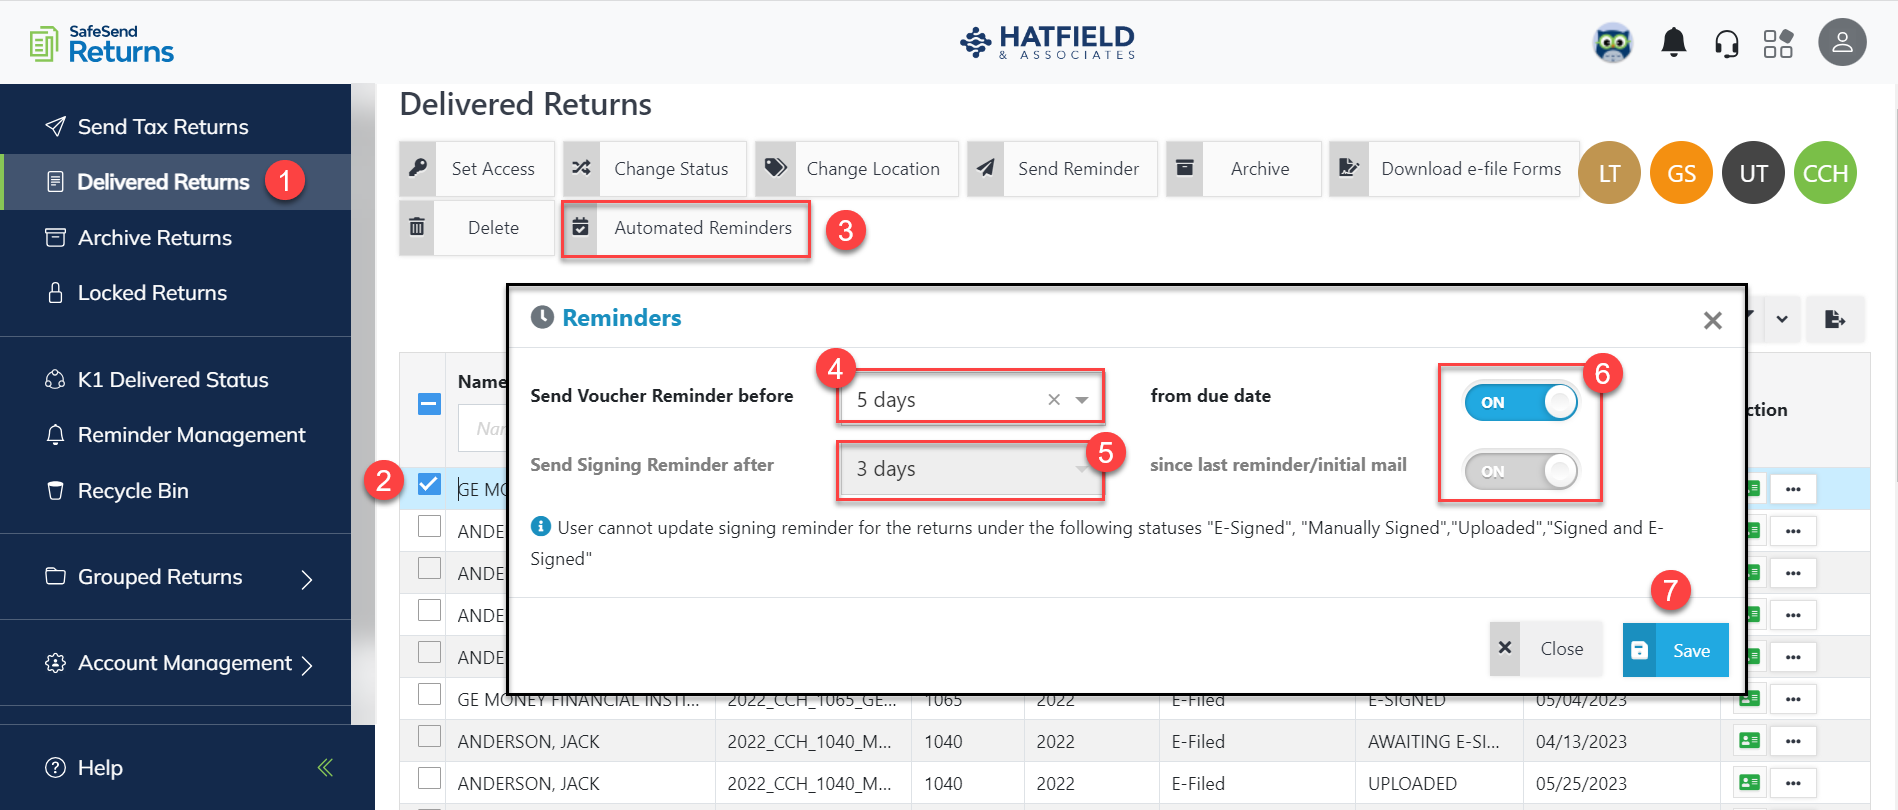The image size is (1898, 810).
Task: Click the notification bell icon
Action: click(1673, 43)
